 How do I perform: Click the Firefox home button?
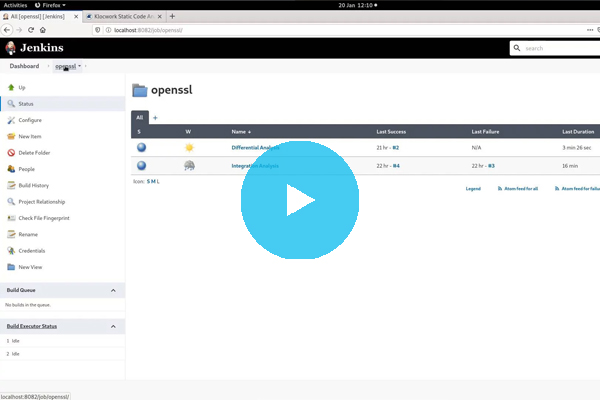43,30
